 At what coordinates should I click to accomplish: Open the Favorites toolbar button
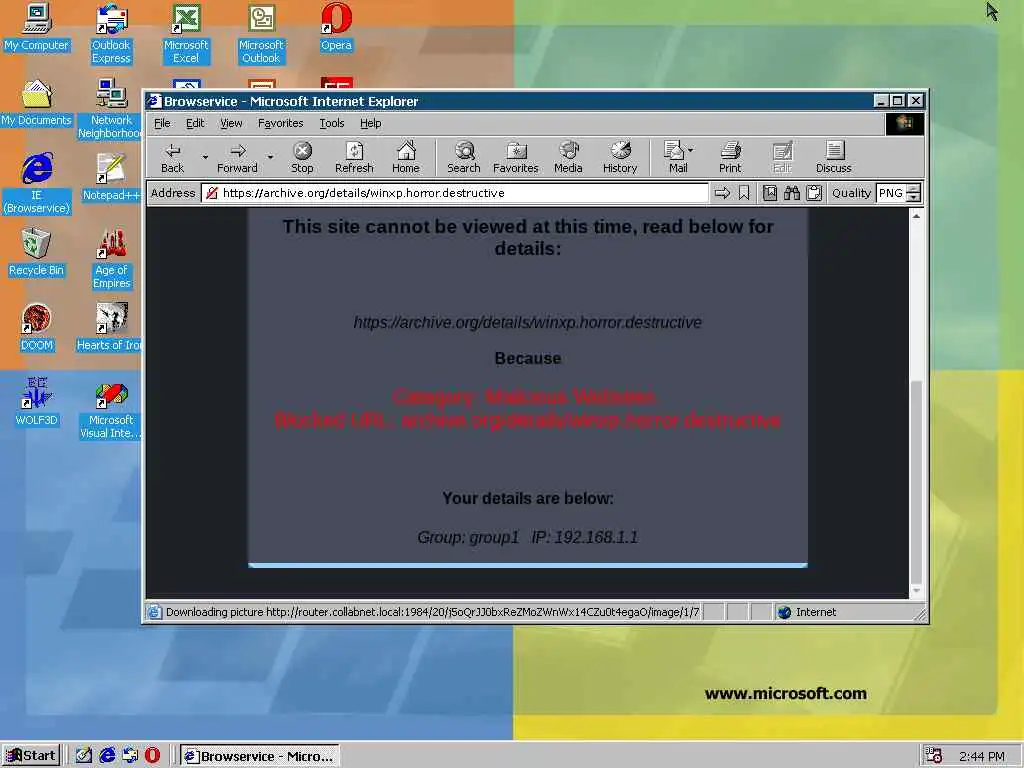tap(515, 157)
